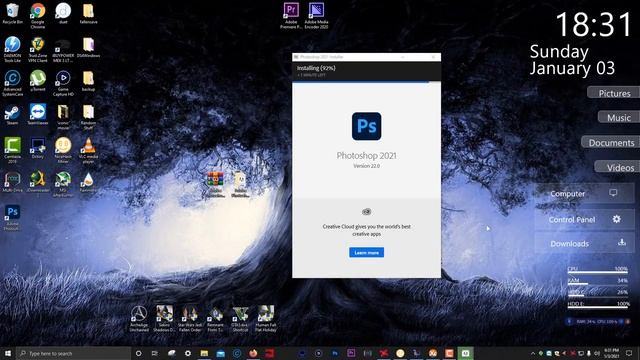
Task: Click the Sunday January 03 date widget
Action: click(572, 60)
